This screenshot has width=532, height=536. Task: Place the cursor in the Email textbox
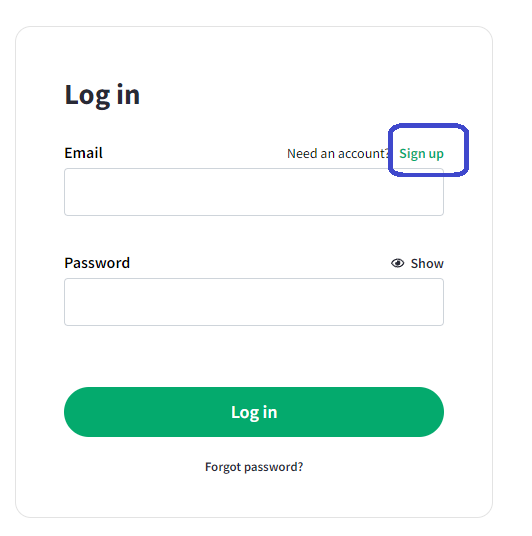point(254,192)
